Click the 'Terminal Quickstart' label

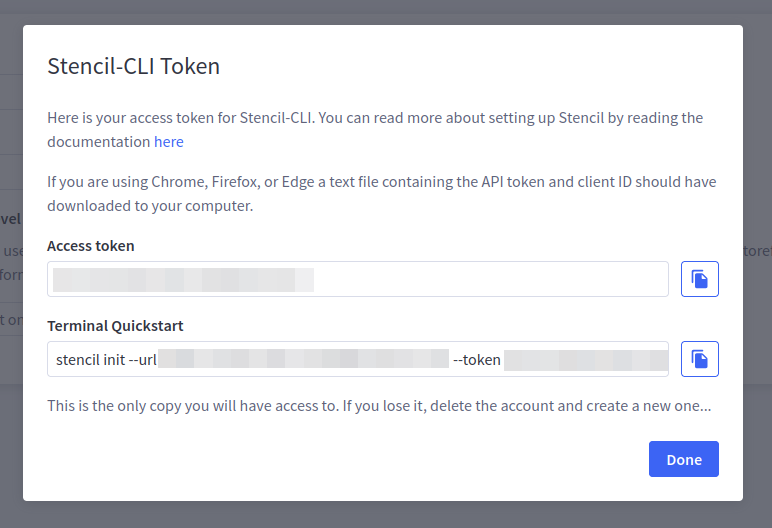[x=115, y=326]
